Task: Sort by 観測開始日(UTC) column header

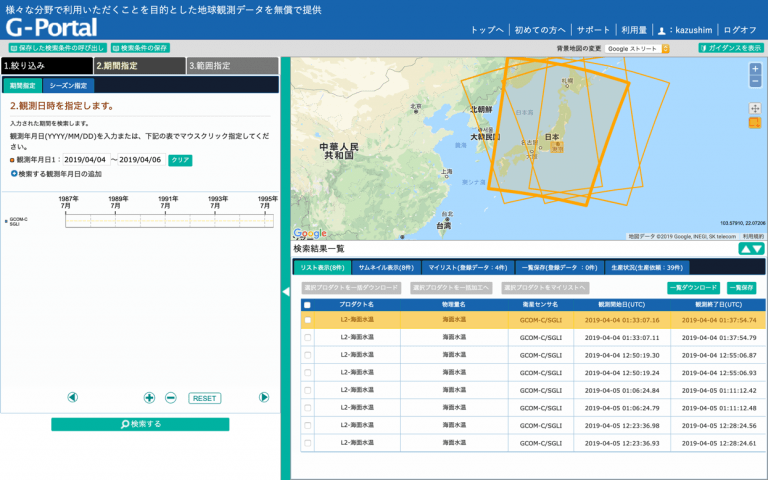Action: (622, 305)
